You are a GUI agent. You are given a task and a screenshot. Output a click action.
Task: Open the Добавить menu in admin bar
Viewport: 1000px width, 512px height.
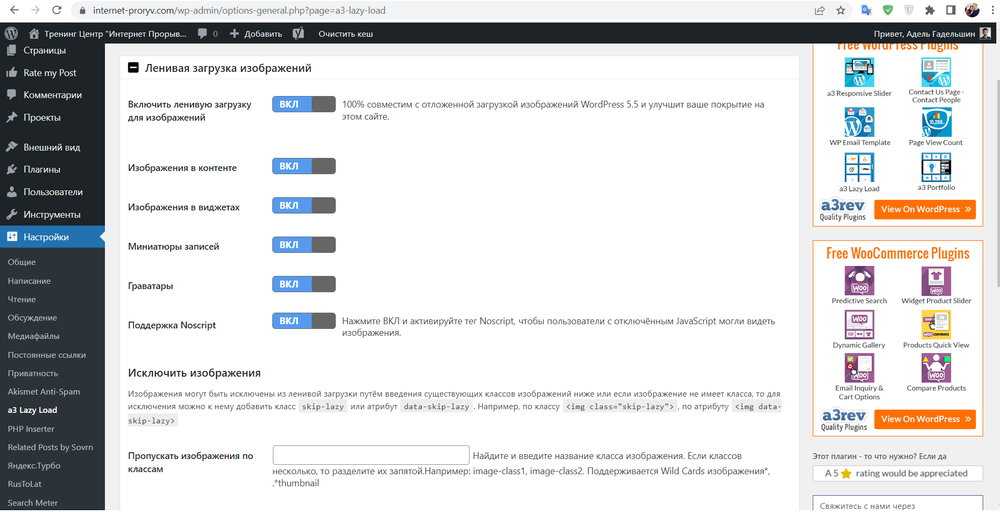[x=256, y=33]
